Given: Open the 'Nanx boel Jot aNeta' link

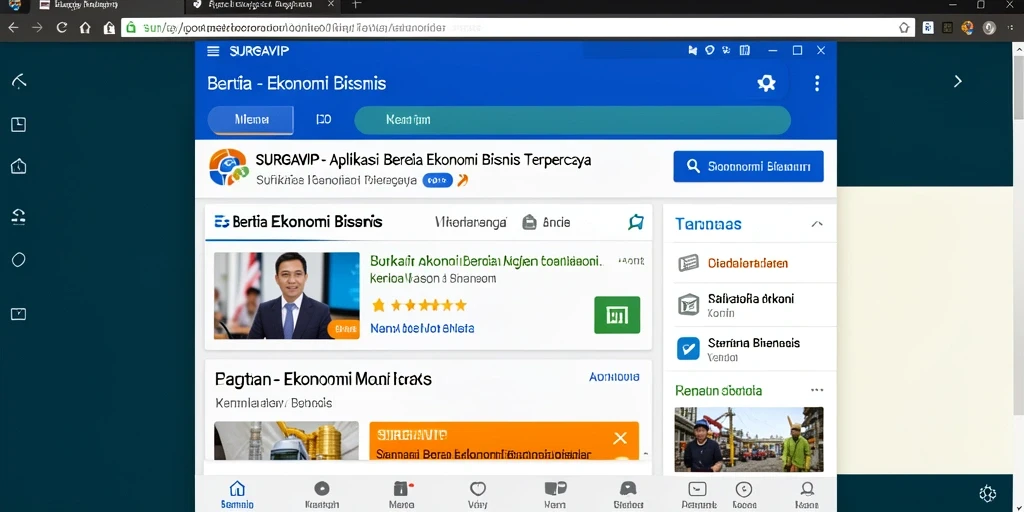Looking at the screenshot, I should (x=422, y=328).
